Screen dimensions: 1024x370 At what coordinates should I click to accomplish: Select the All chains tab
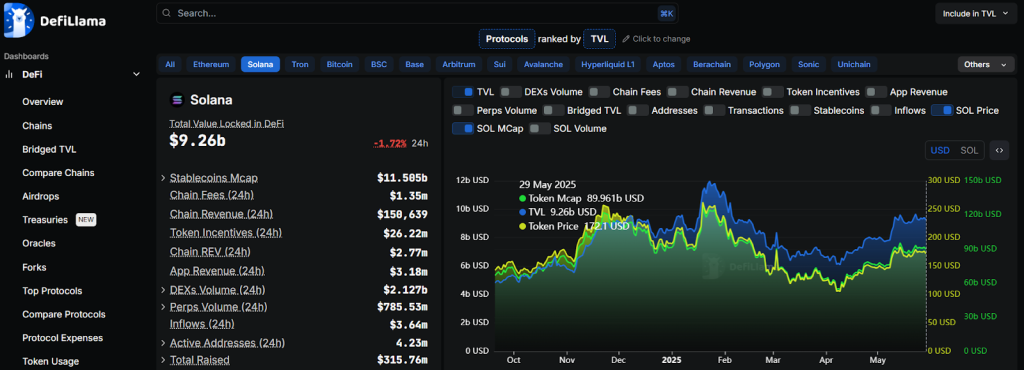click(x=170, y=64)
